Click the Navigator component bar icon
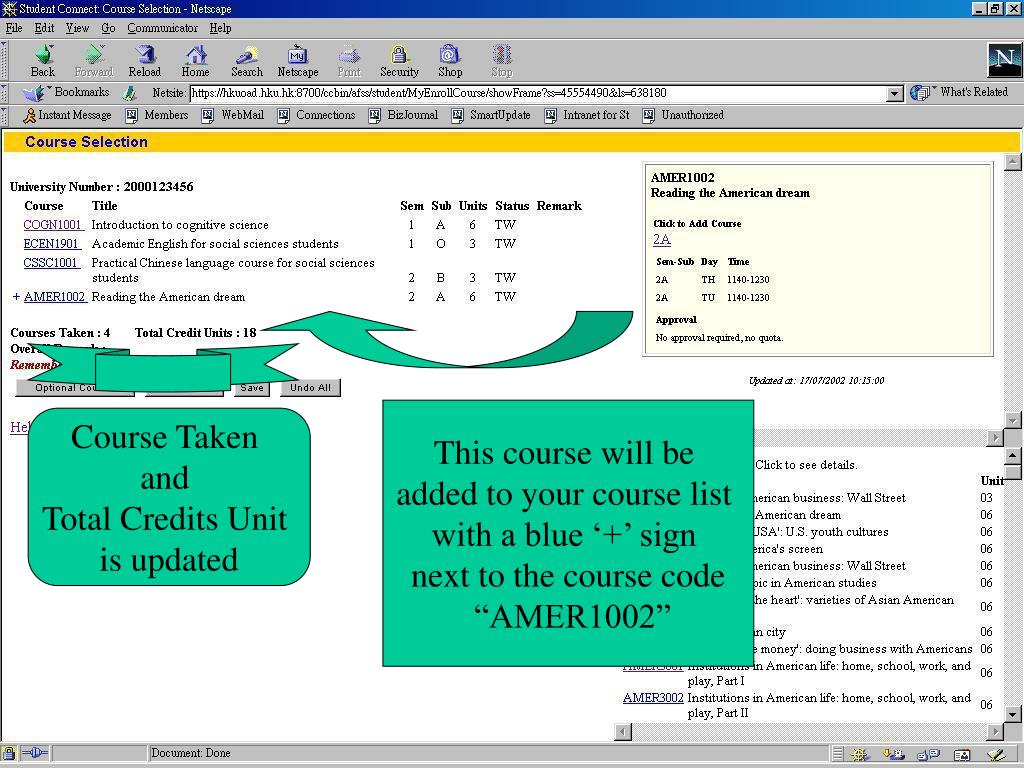 [860, 754]
